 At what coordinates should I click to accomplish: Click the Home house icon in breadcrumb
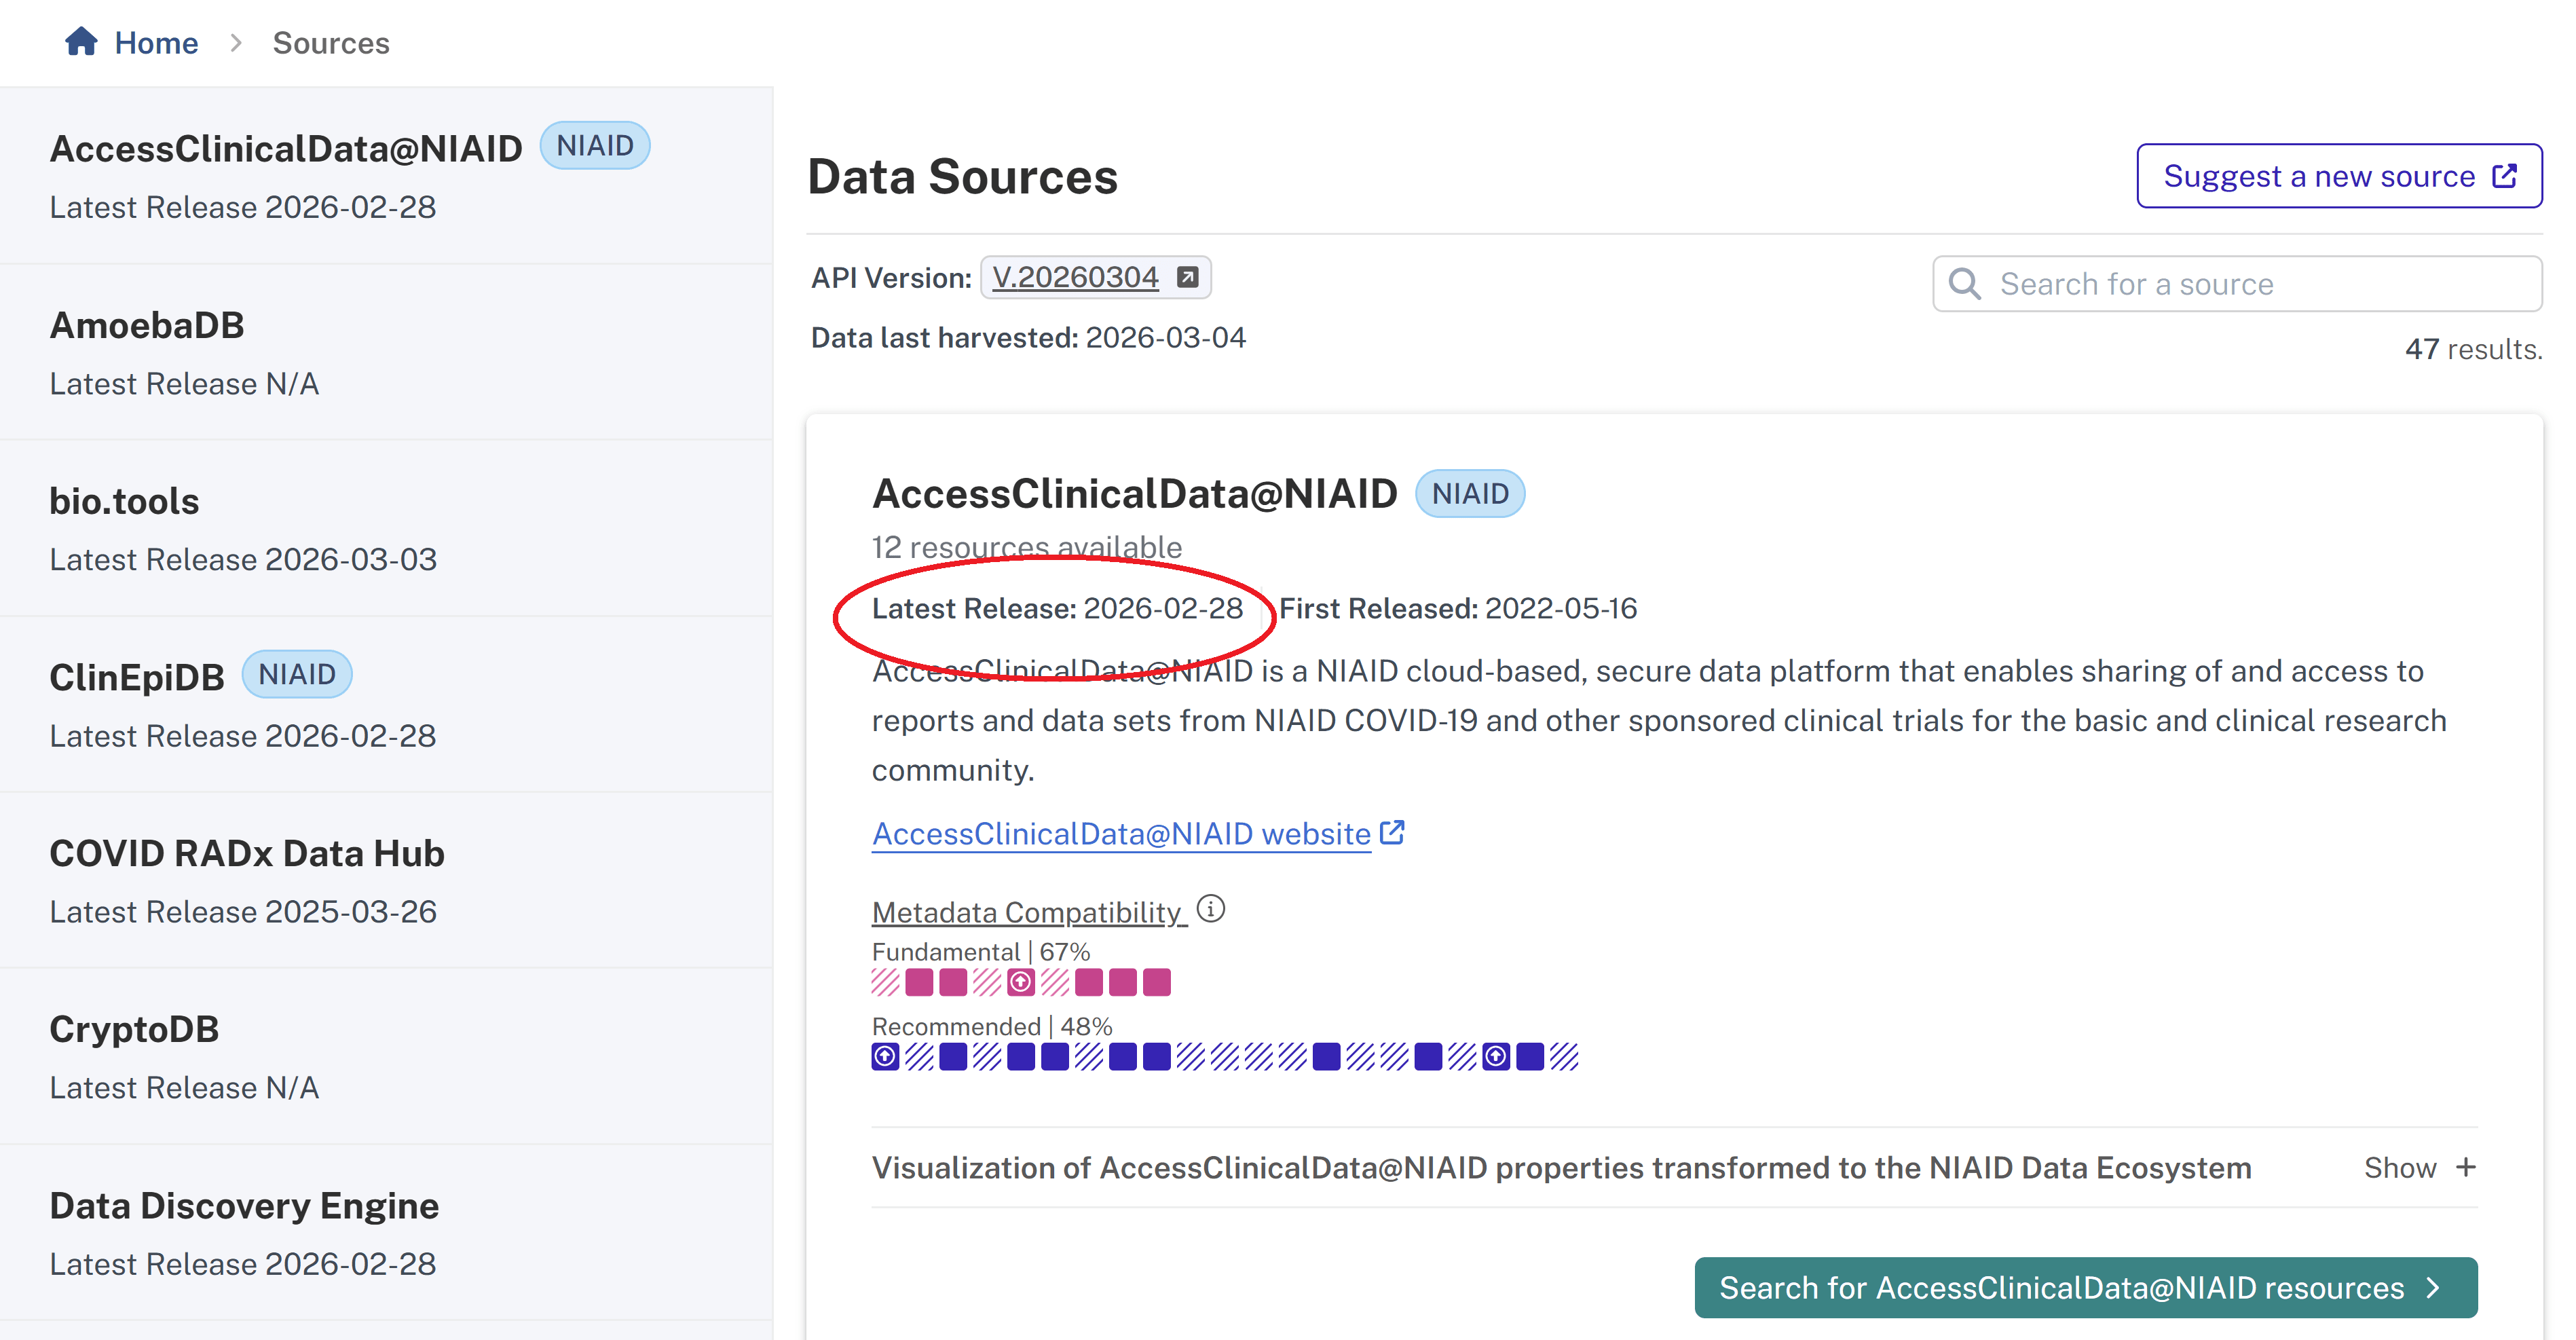81,41
